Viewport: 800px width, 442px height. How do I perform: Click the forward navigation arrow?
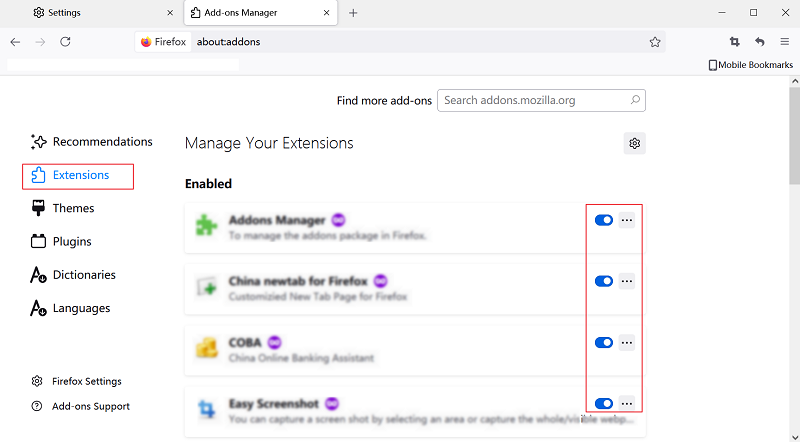coord(40,42)
